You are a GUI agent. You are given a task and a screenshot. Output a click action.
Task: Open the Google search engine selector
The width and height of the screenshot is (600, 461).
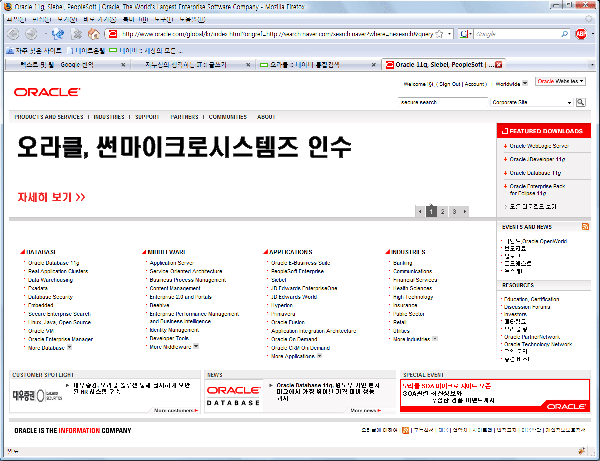point(466,34)
